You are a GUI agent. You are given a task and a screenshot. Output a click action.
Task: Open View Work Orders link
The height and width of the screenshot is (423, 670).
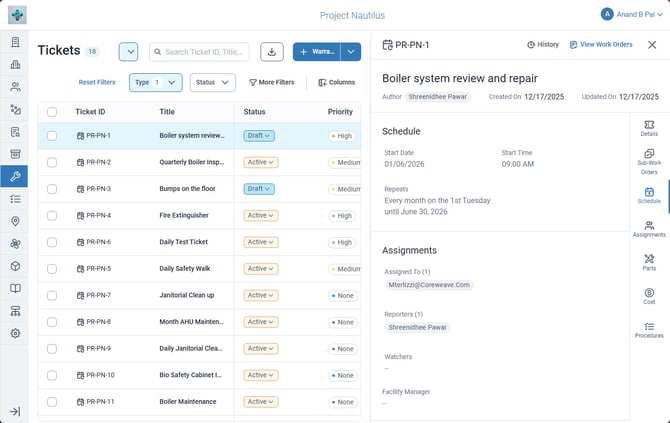click(x=601, y=44)
